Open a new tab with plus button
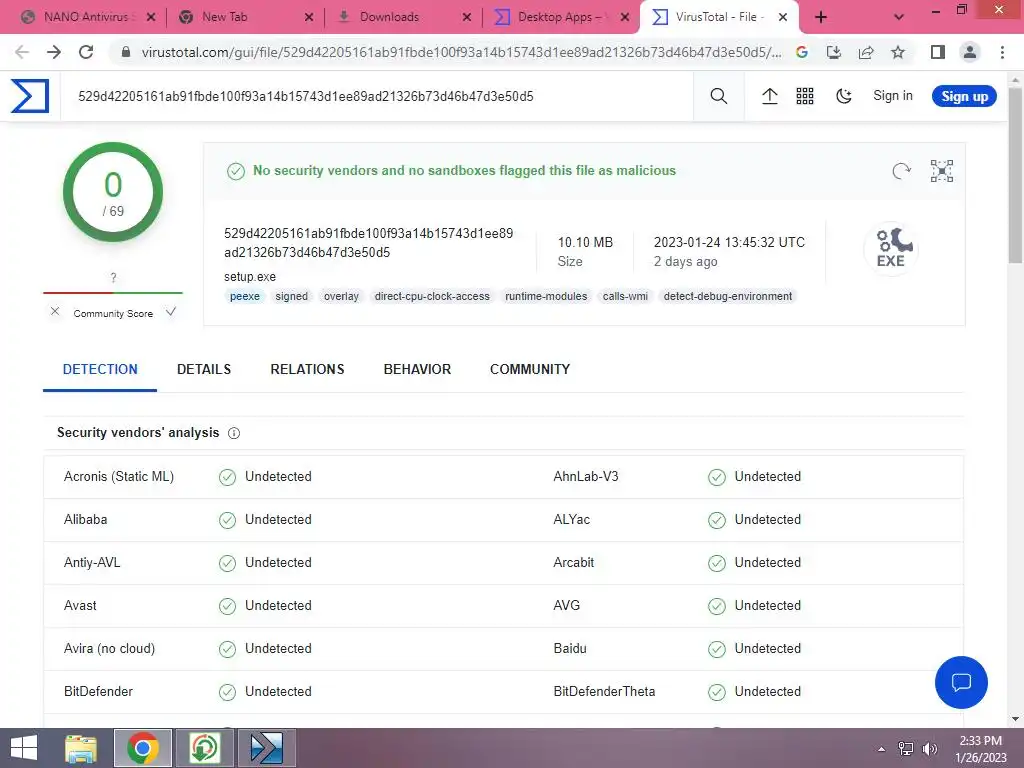1024x768 pixels. 821,17
